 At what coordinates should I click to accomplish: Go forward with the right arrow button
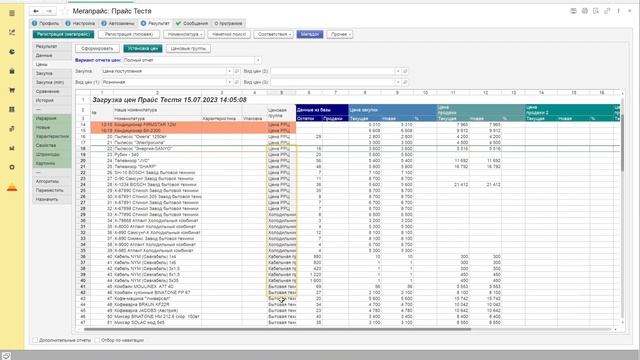pos(49,11)
